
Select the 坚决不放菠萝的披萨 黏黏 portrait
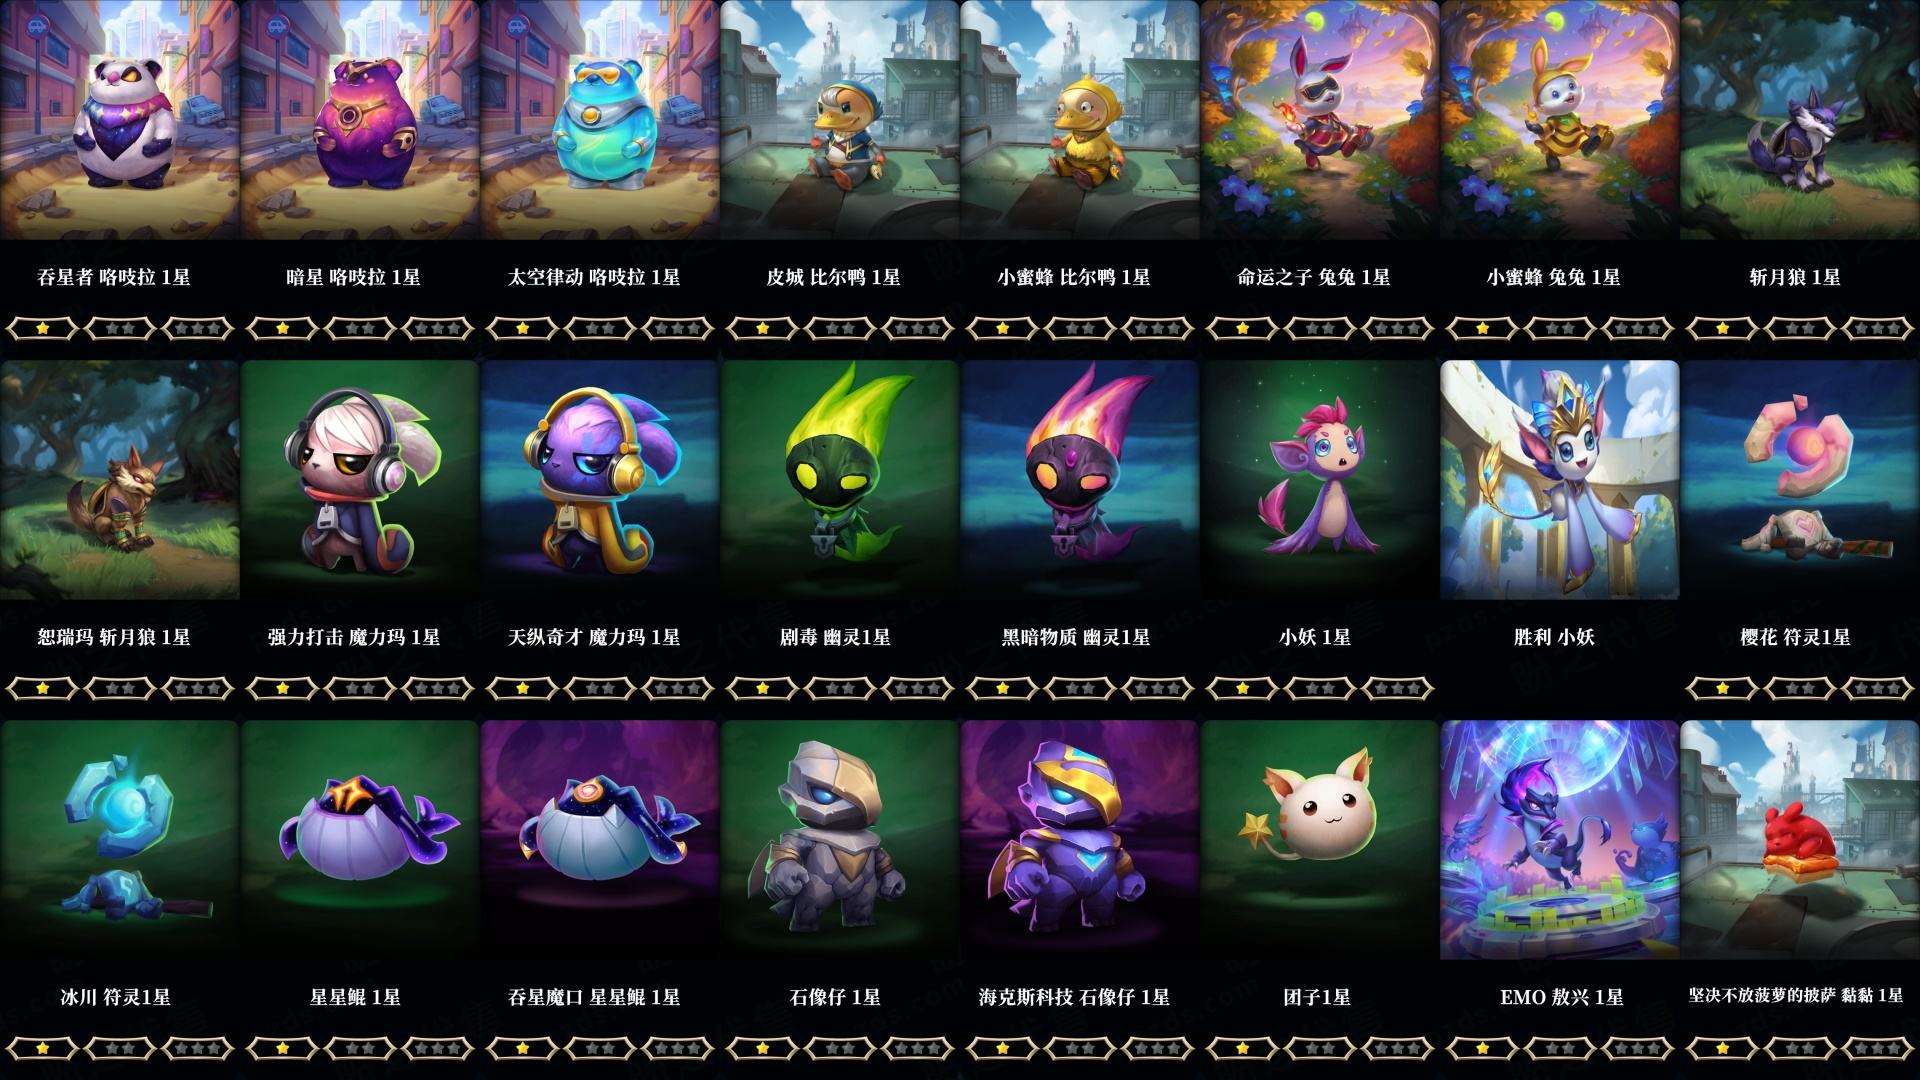point(1800,840)
